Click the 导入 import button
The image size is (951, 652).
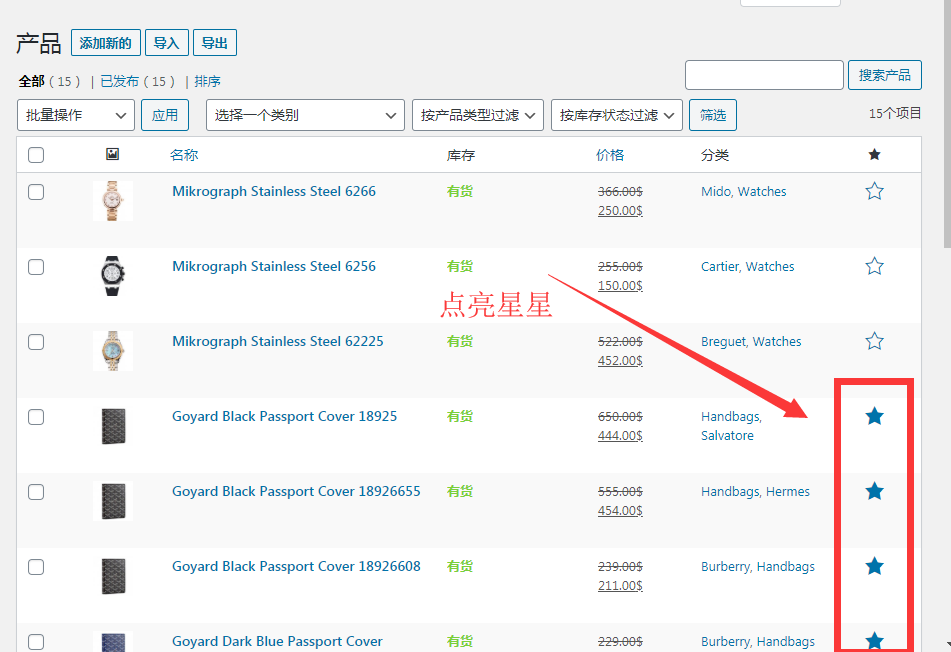[166, 43]
